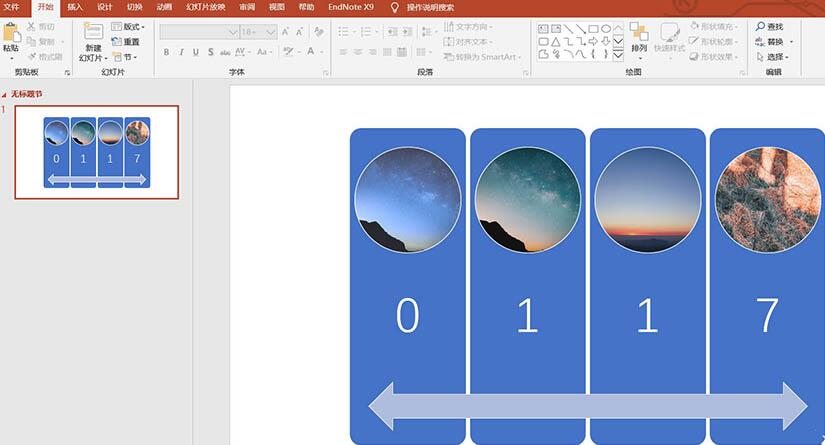The height and width of the screenshot is (445, 825).
Task: Open the Align Text (对齐文本) dropdown
Action: (468, 42)
